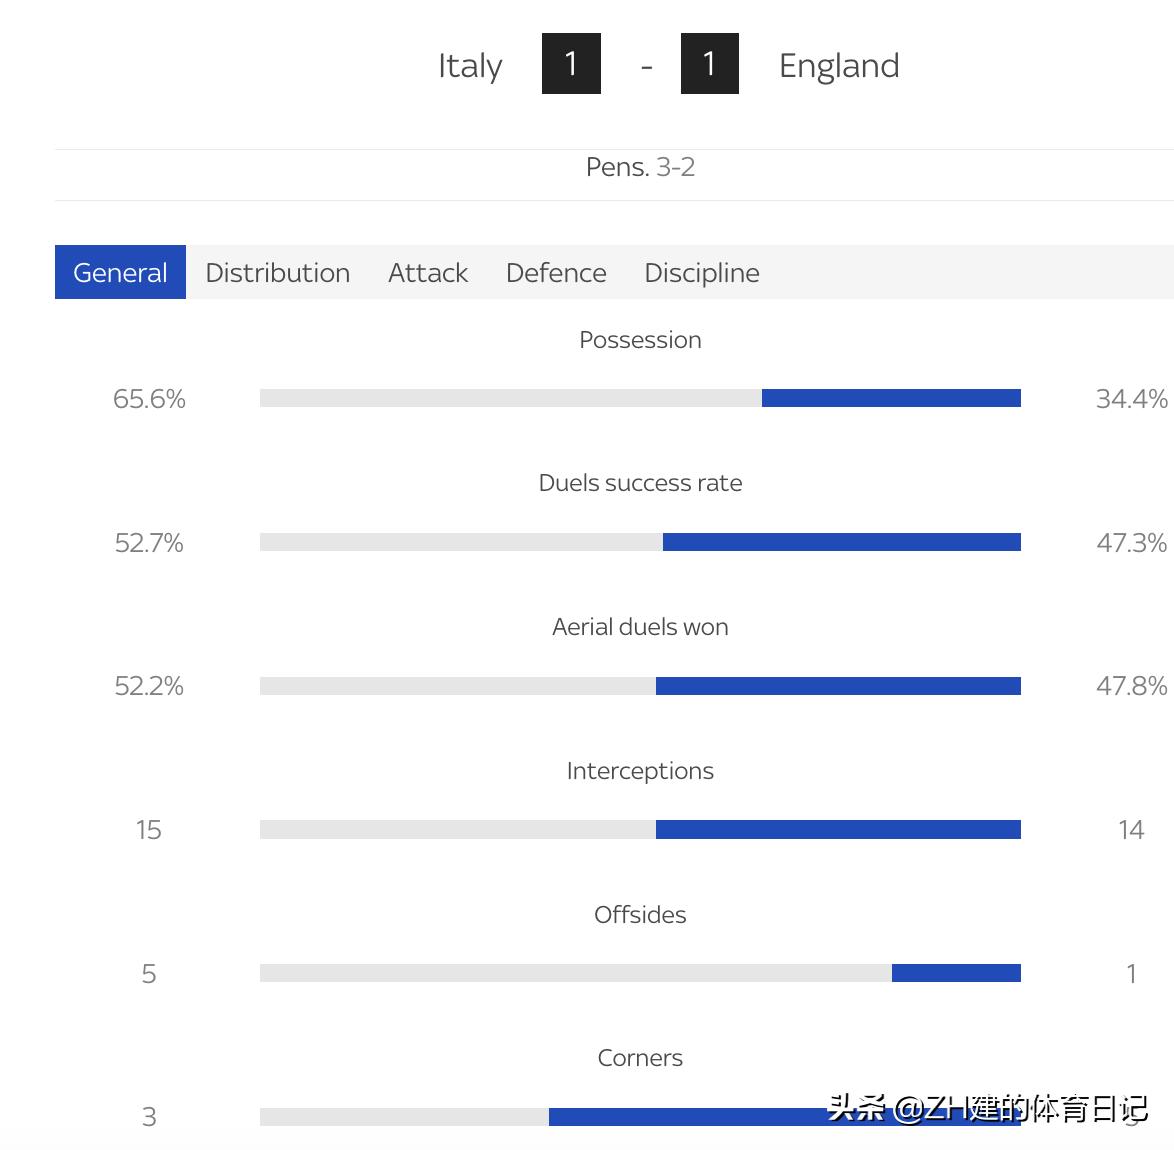This screenshot has height=1150, width=1174.
Task: Click Italy's 5 offsides value
Action: point(149,973)
